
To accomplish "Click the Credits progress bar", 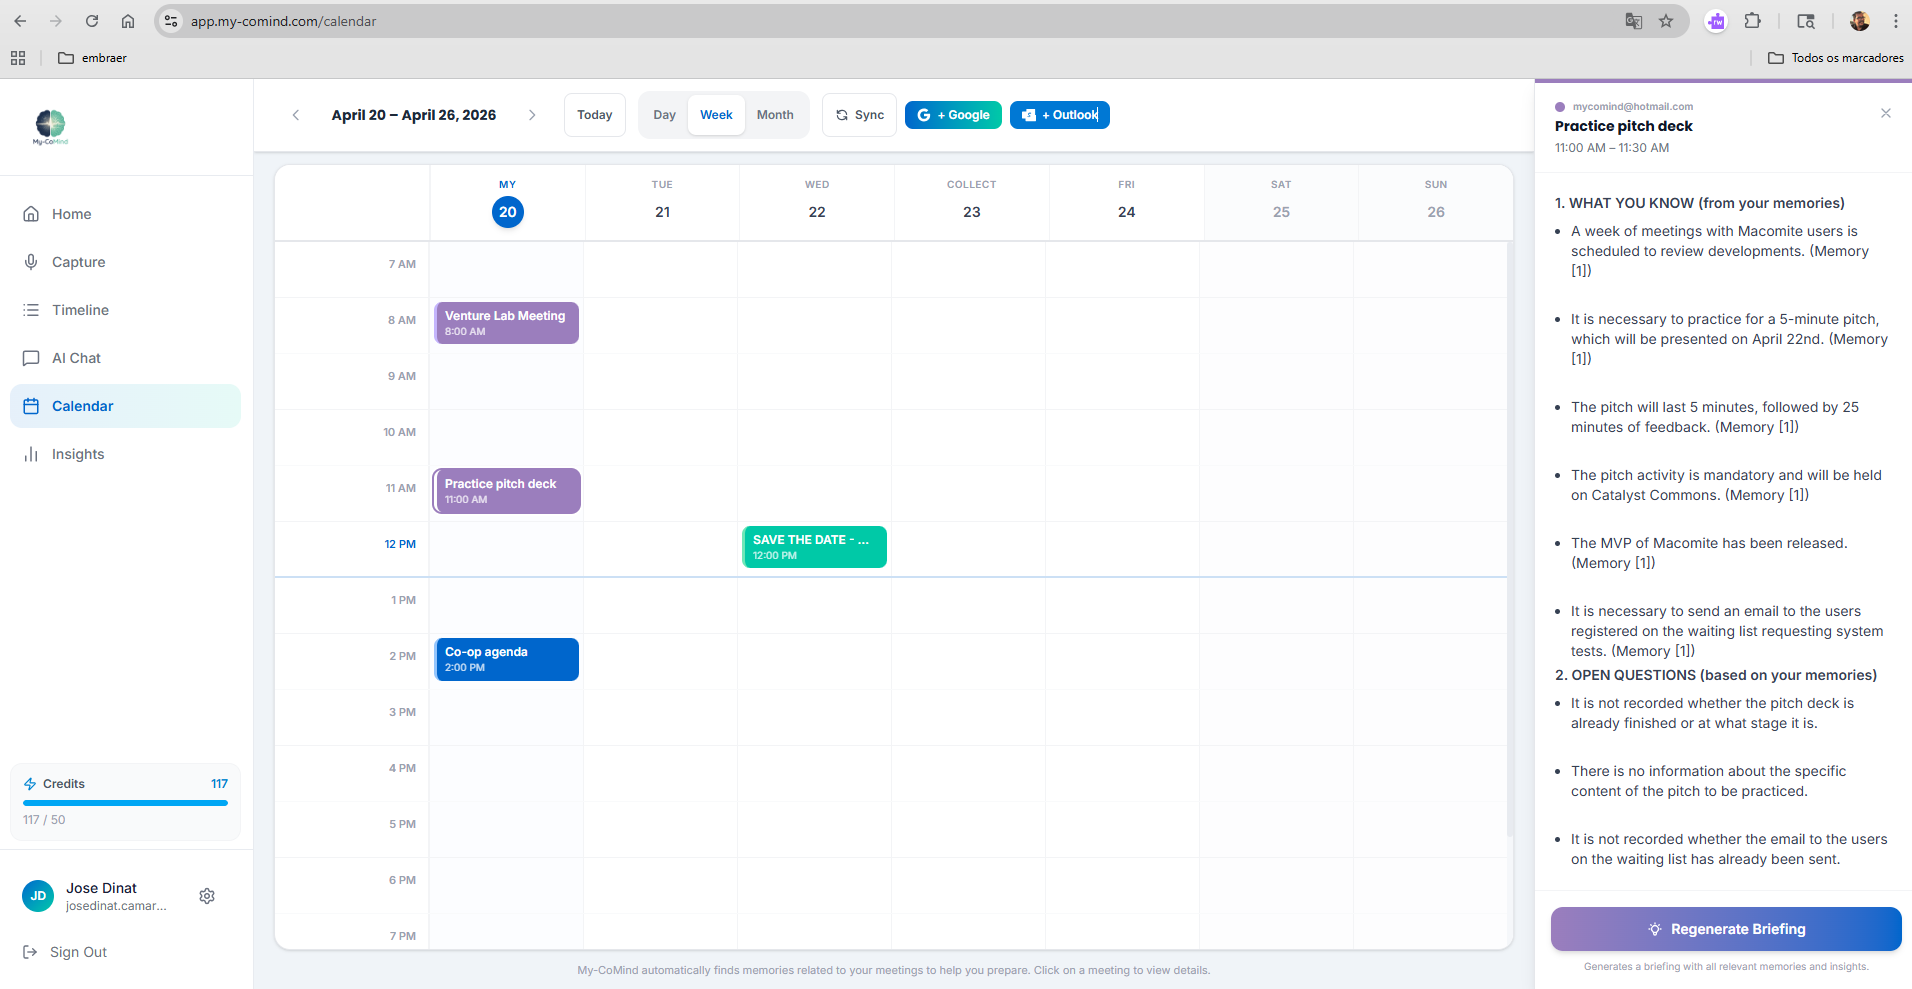I will tap(124, 803).
